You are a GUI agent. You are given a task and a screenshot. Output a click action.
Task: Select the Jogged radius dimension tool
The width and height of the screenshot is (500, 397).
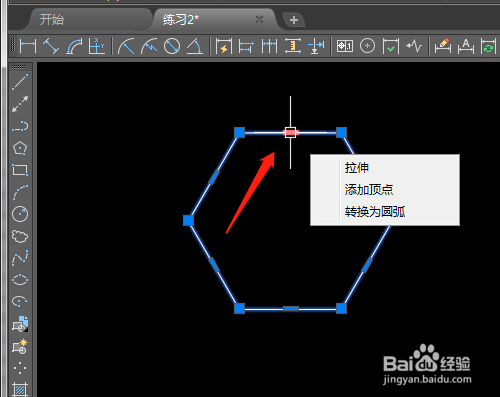coord(149,46)
